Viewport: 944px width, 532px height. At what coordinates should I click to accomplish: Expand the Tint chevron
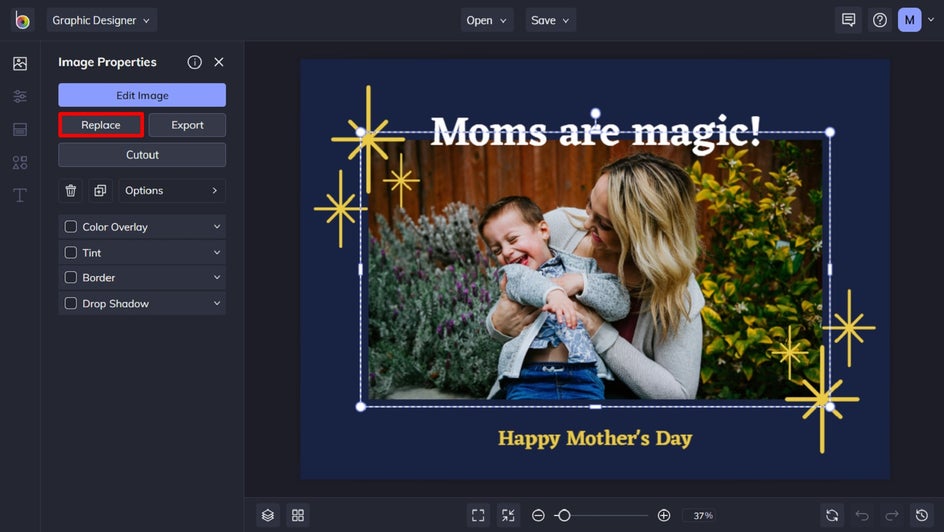point(217,253)
